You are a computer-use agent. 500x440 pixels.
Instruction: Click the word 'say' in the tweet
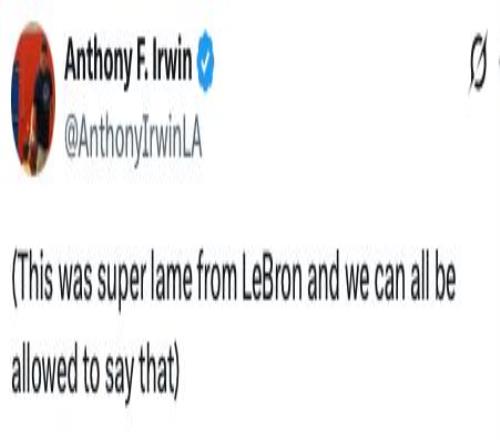click(119, 375)
